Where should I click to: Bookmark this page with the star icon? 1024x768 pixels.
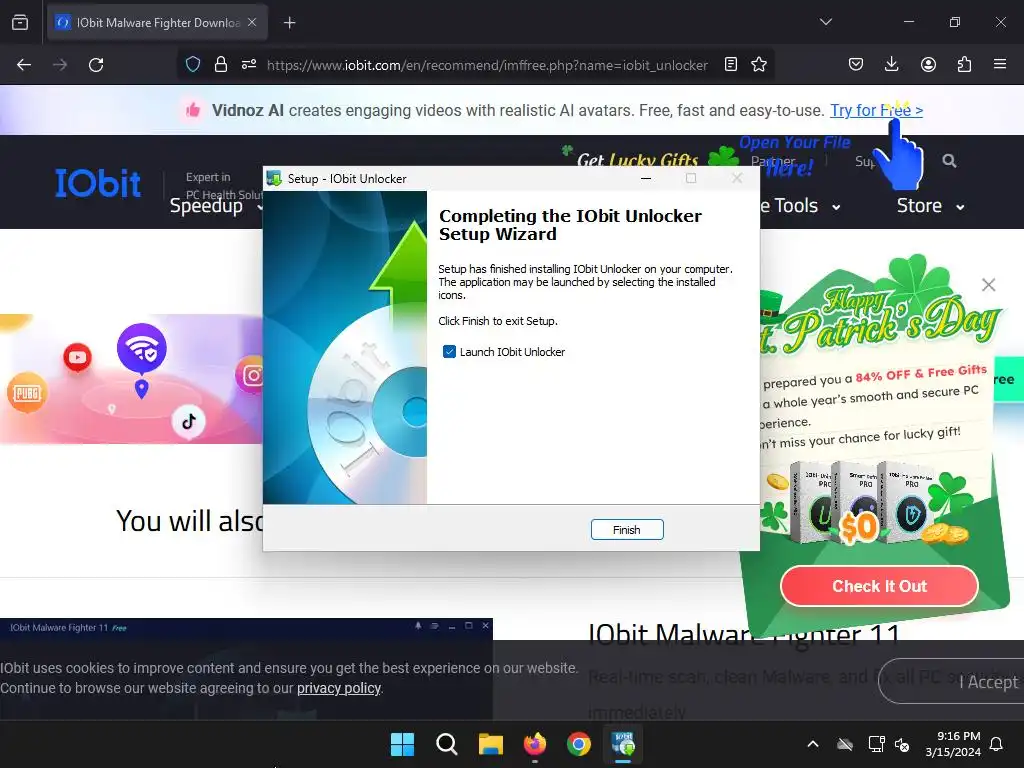[x=758, y=65]
